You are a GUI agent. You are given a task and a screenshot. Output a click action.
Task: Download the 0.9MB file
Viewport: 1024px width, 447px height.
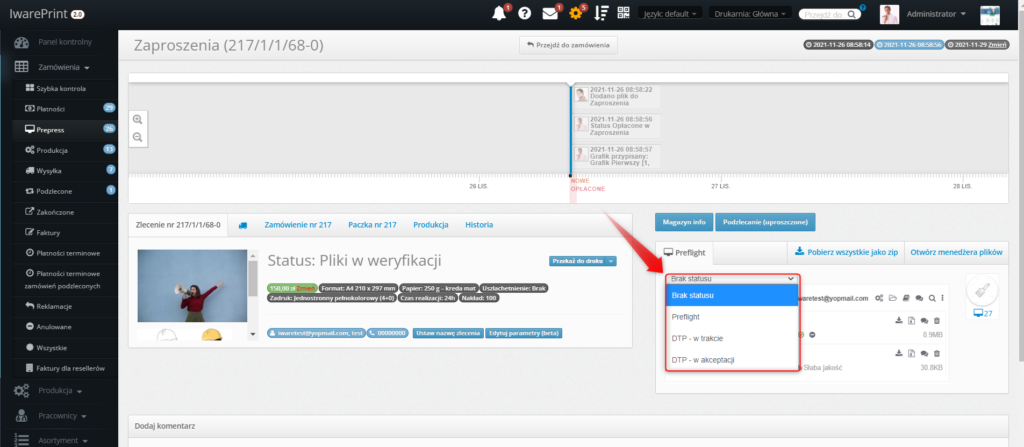point(899,320)
